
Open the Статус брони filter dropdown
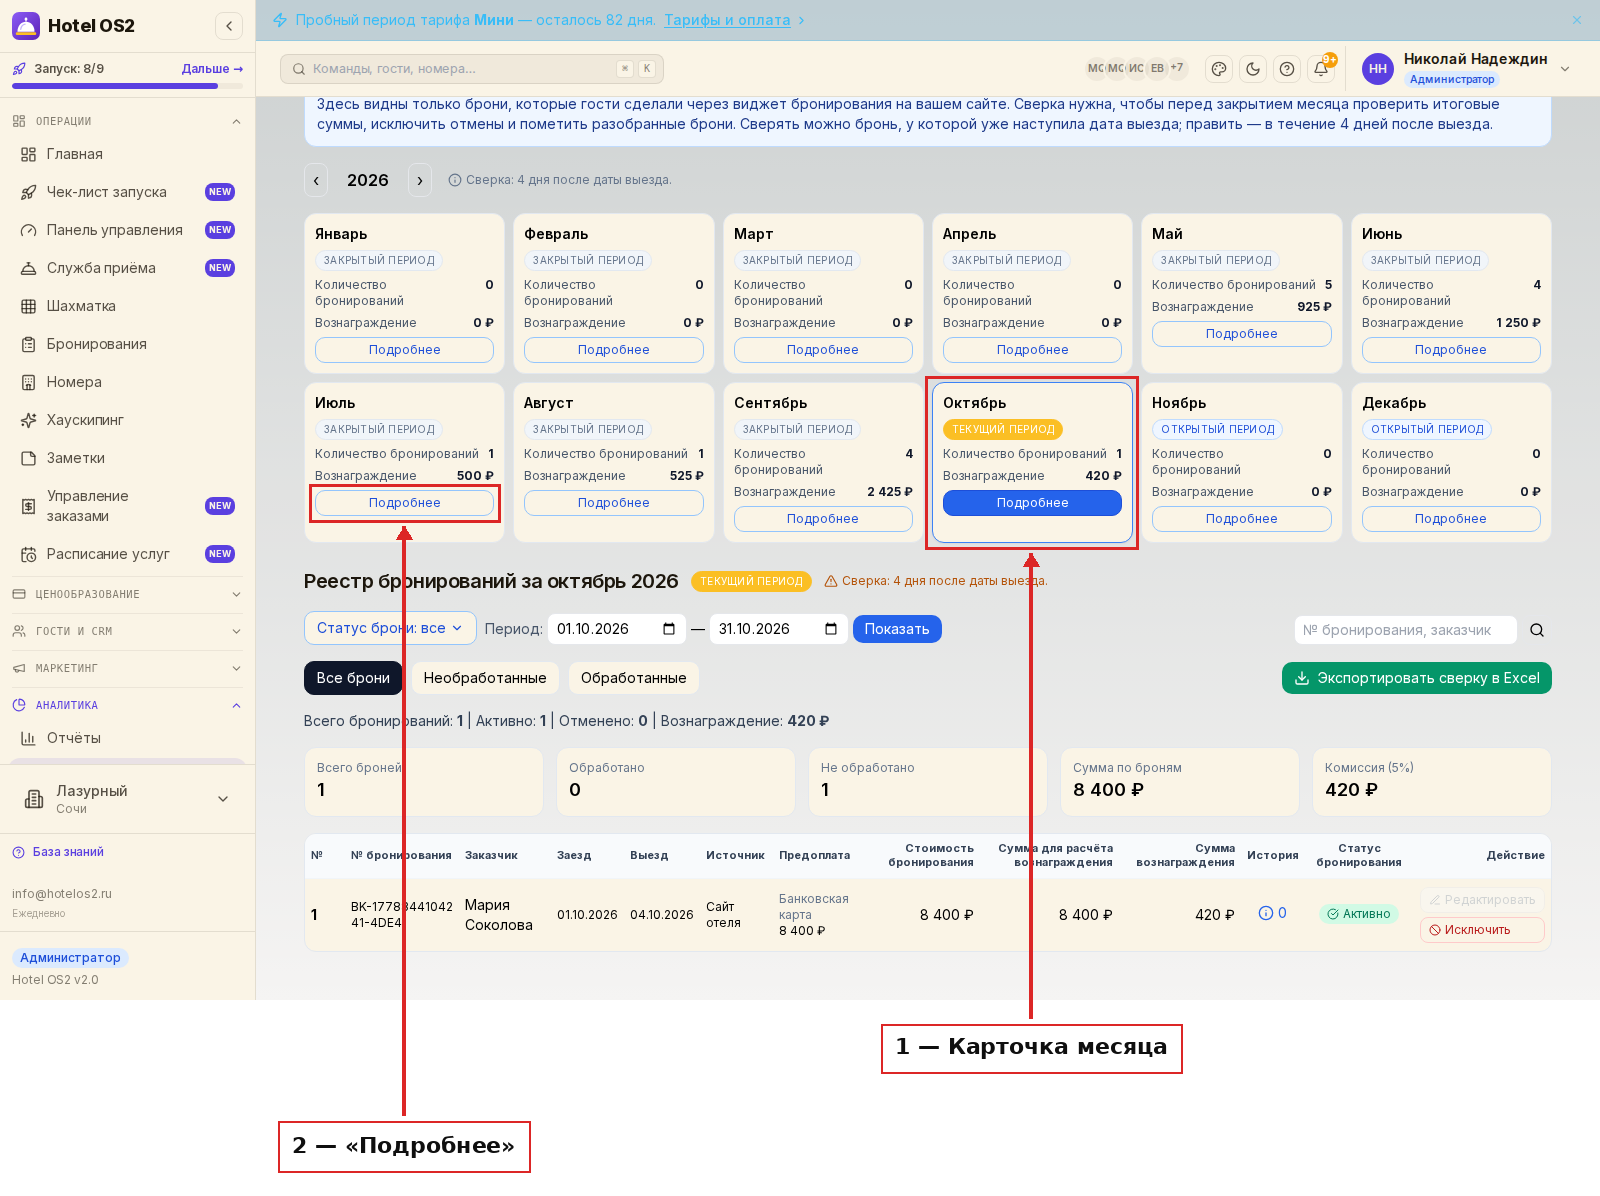click(390, 628)
